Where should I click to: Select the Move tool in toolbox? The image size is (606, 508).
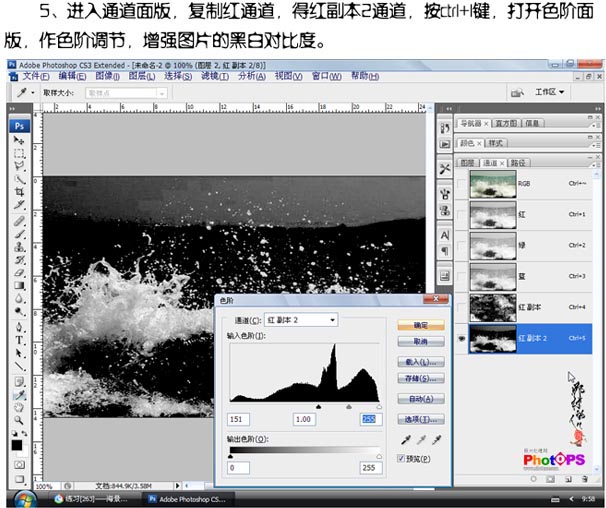click(19, 141)
